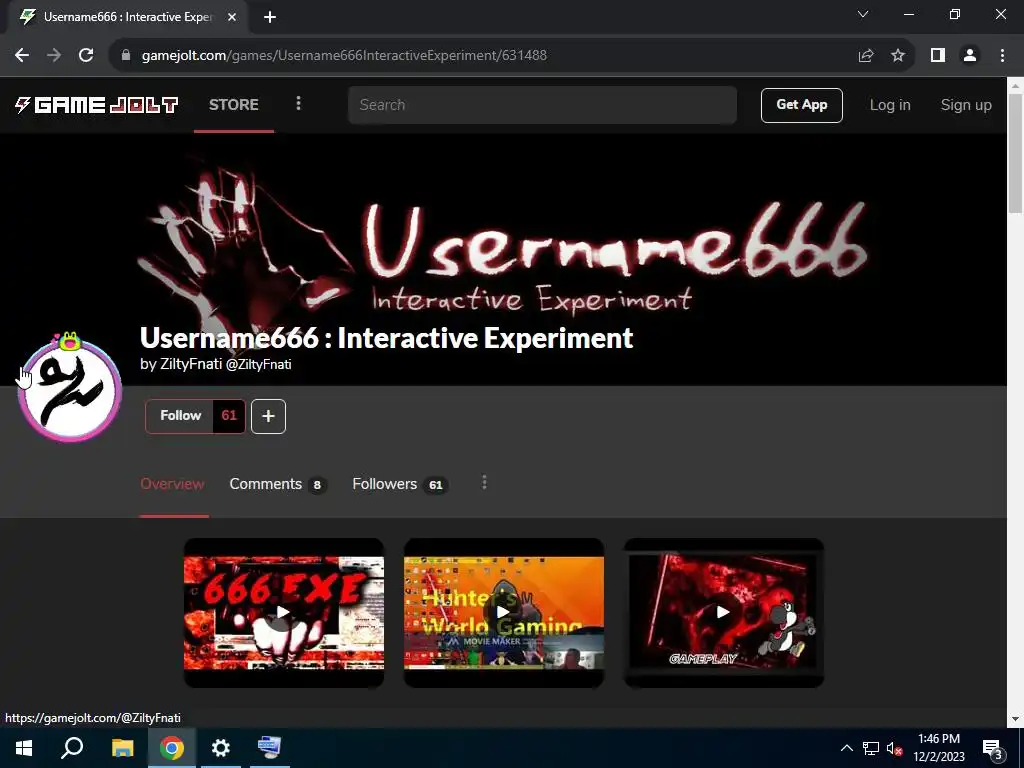Open the navbar more-options menu
1024x768 pixels.
coord(298,103)
